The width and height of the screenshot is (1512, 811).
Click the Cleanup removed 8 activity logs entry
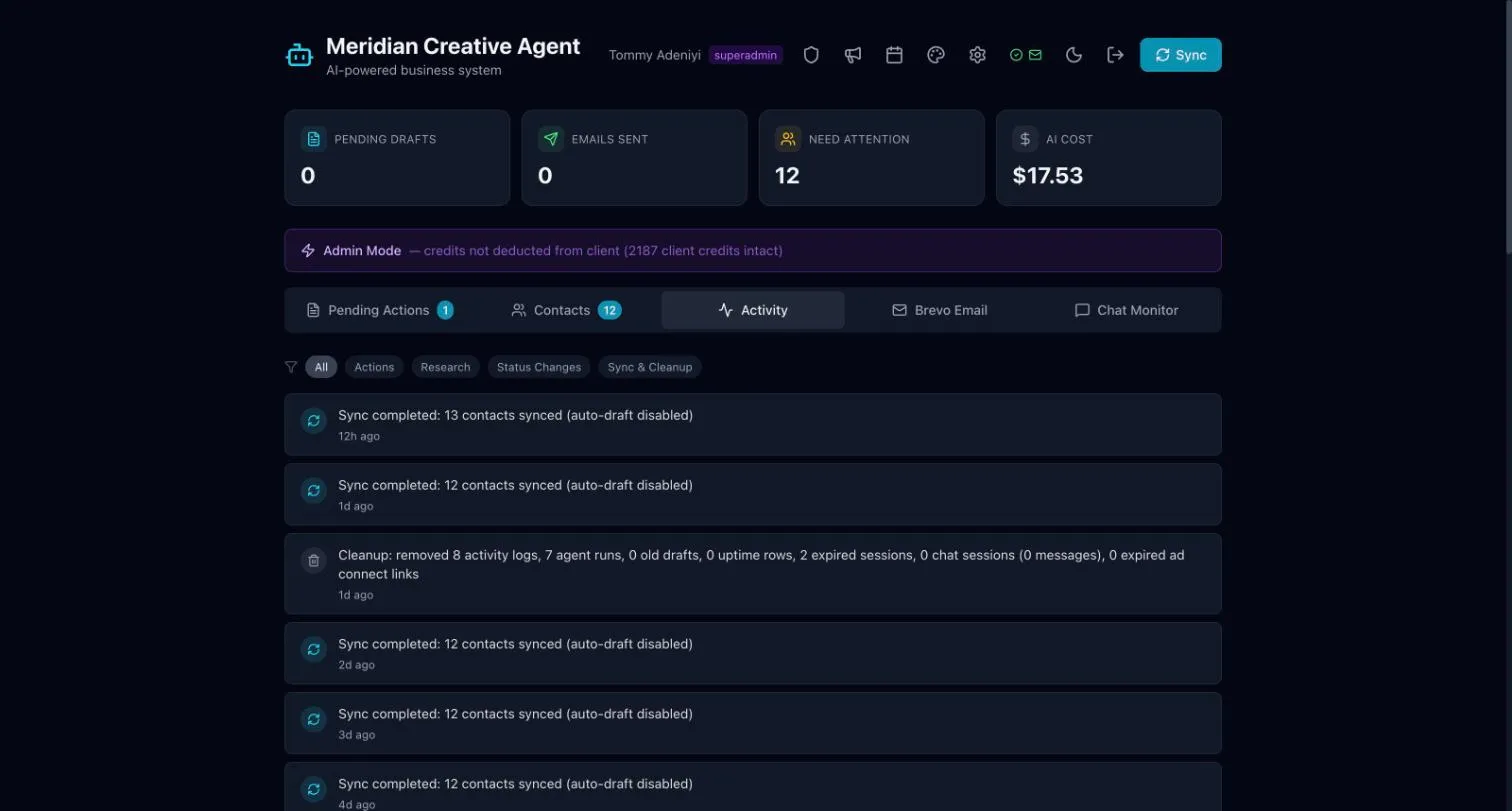[753, 574]
